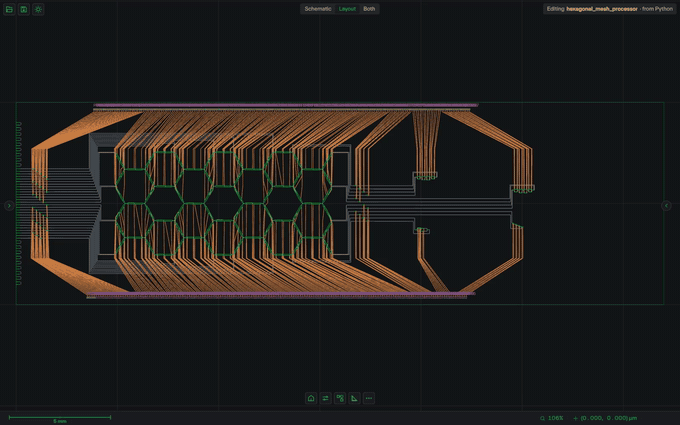Image resolution: width=680 pixels, height=425 pixels.
Task: Toggle light/dark theme sun icon
Action: tap(38, 9)
